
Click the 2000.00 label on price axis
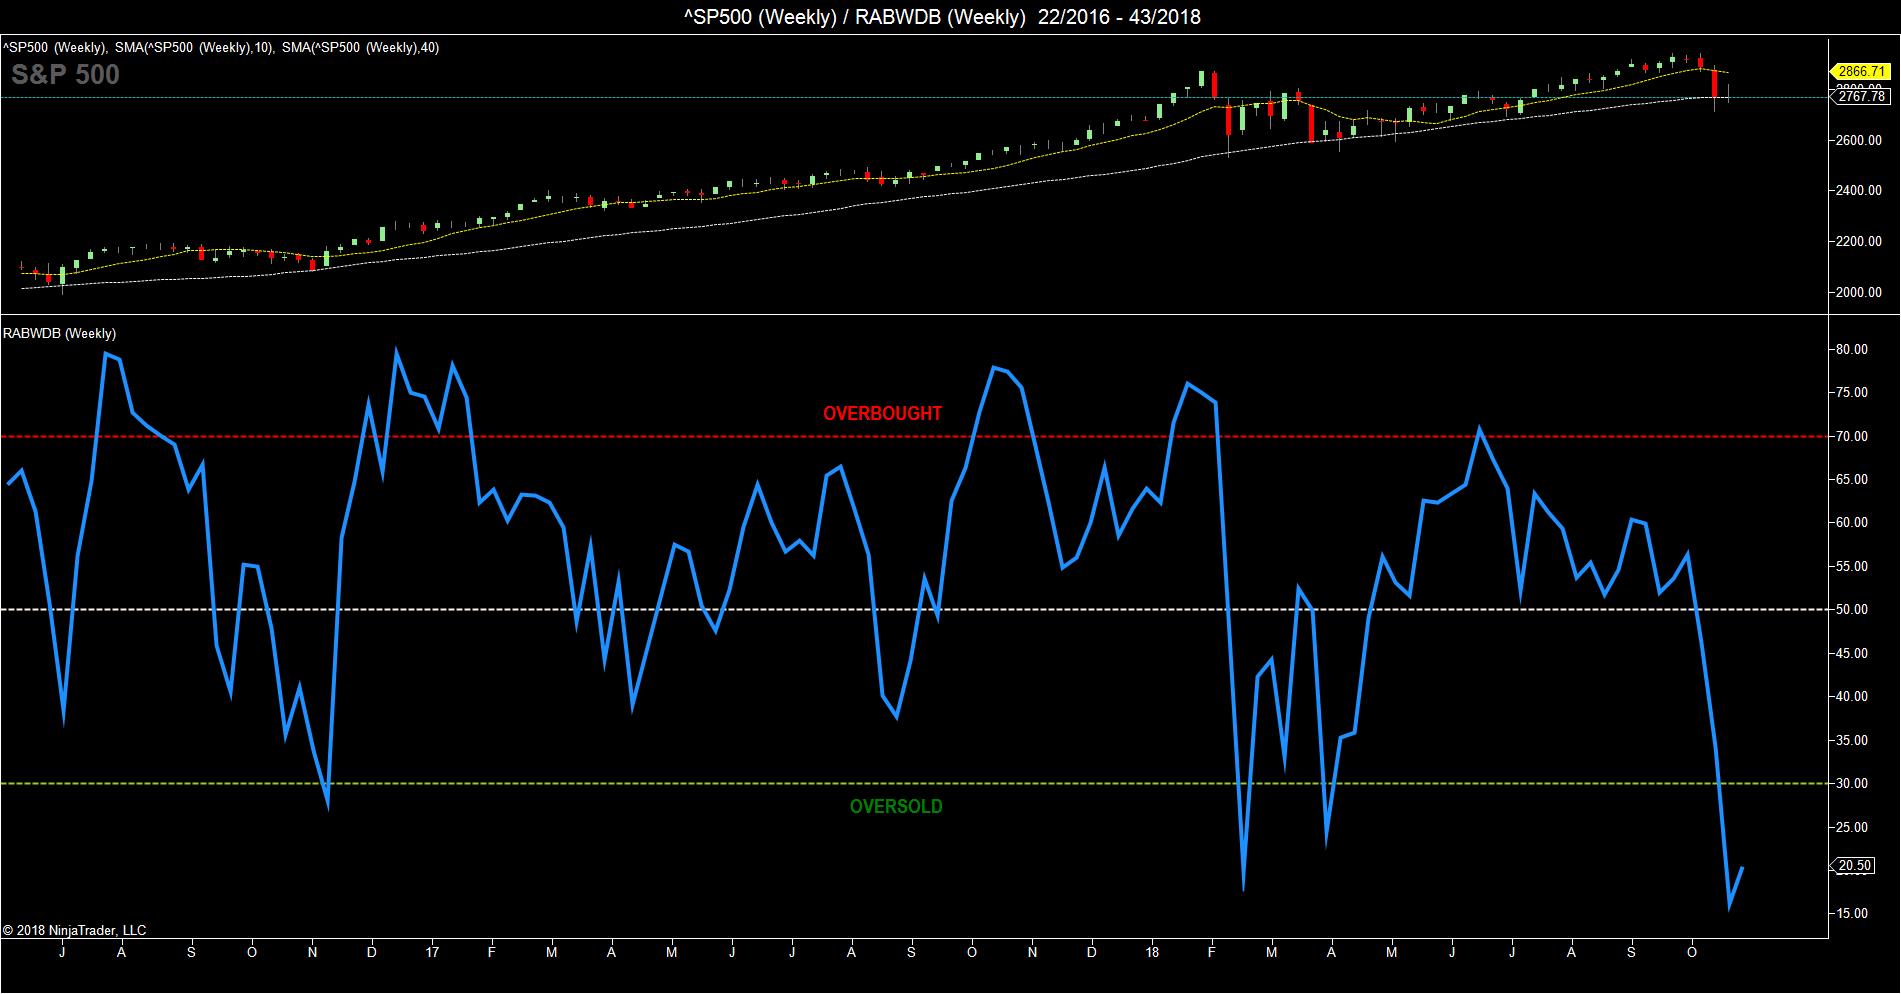(x=1857, y=293)
